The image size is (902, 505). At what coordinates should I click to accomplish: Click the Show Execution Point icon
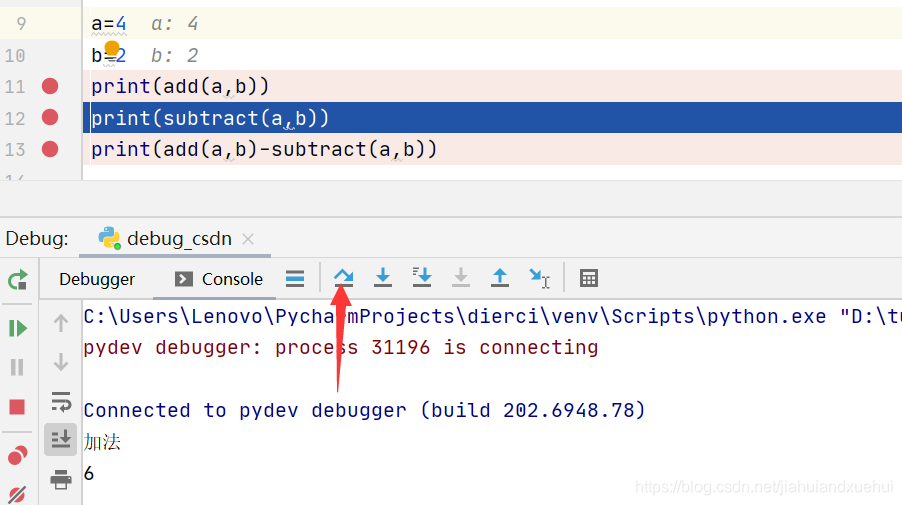295,278
